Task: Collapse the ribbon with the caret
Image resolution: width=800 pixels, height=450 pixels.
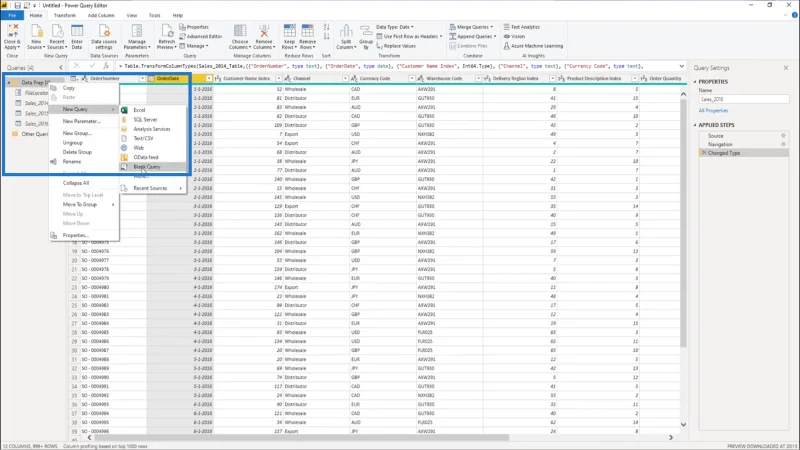Action: (786, 15)
